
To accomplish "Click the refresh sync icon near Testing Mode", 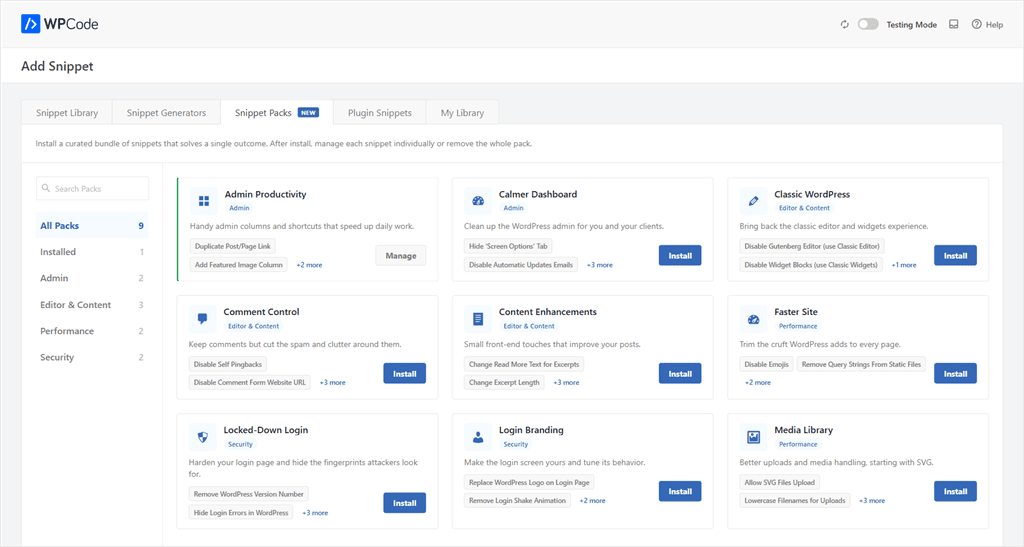I will click(844, 24).
